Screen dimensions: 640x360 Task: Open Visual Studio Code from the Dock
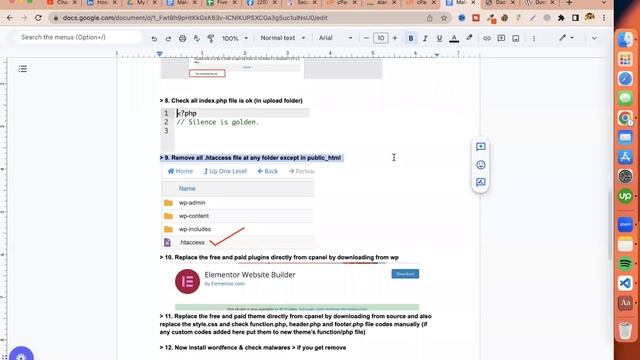click(x=625, y=283)
